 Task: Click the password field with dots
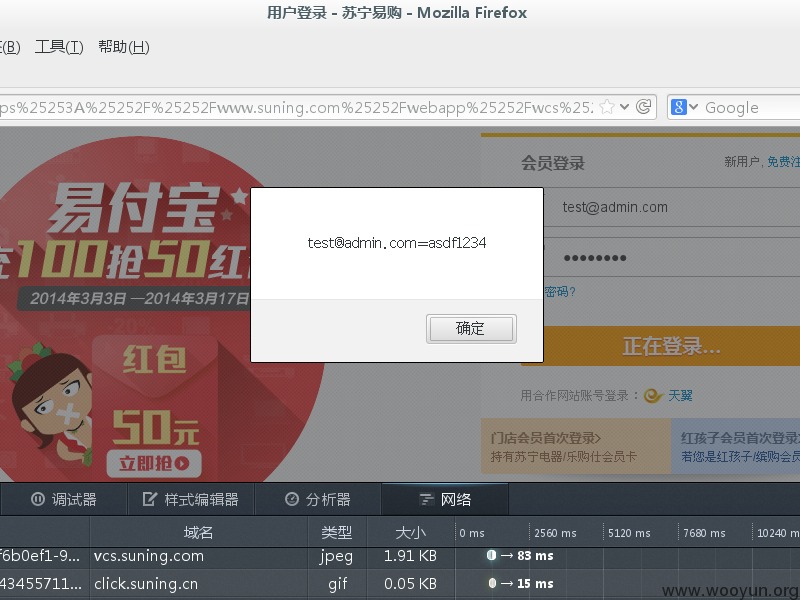(672, 258)
